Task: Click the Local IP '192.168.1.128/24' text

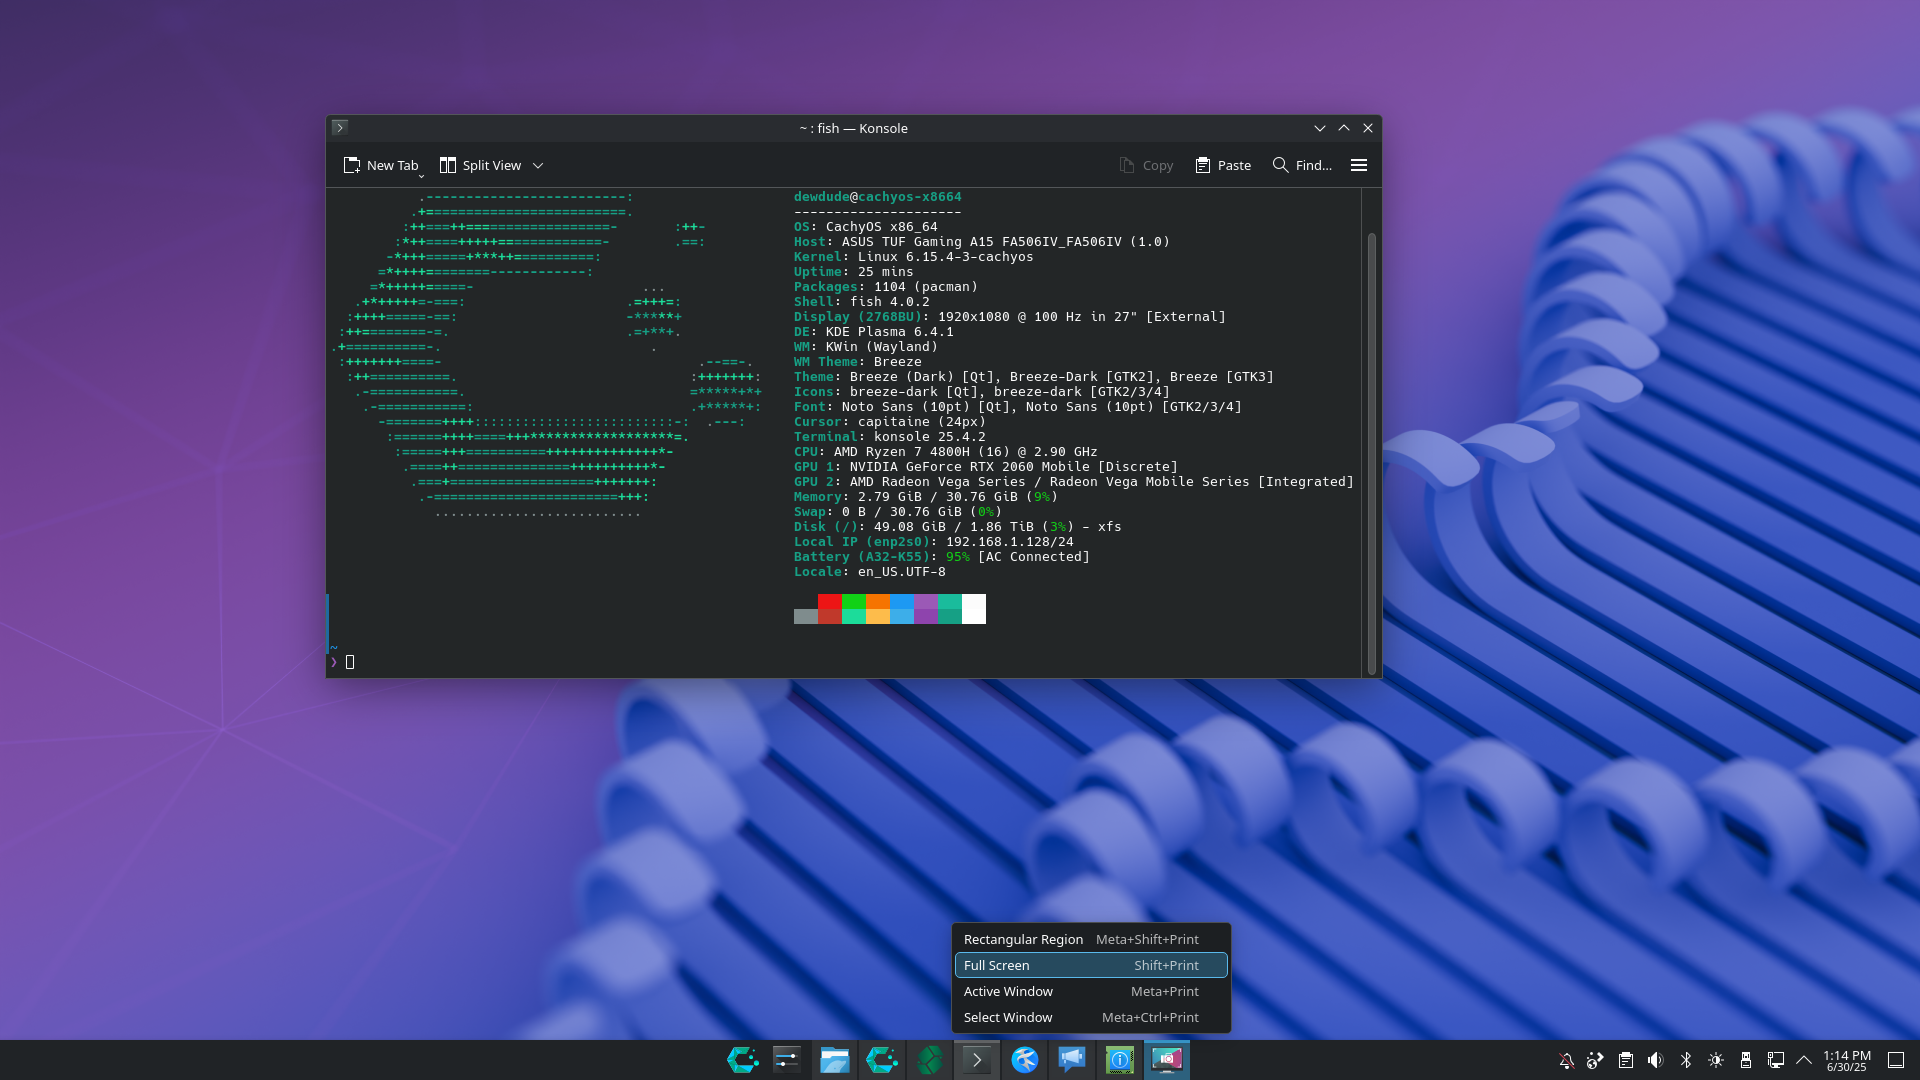Action: [1010, 542]
